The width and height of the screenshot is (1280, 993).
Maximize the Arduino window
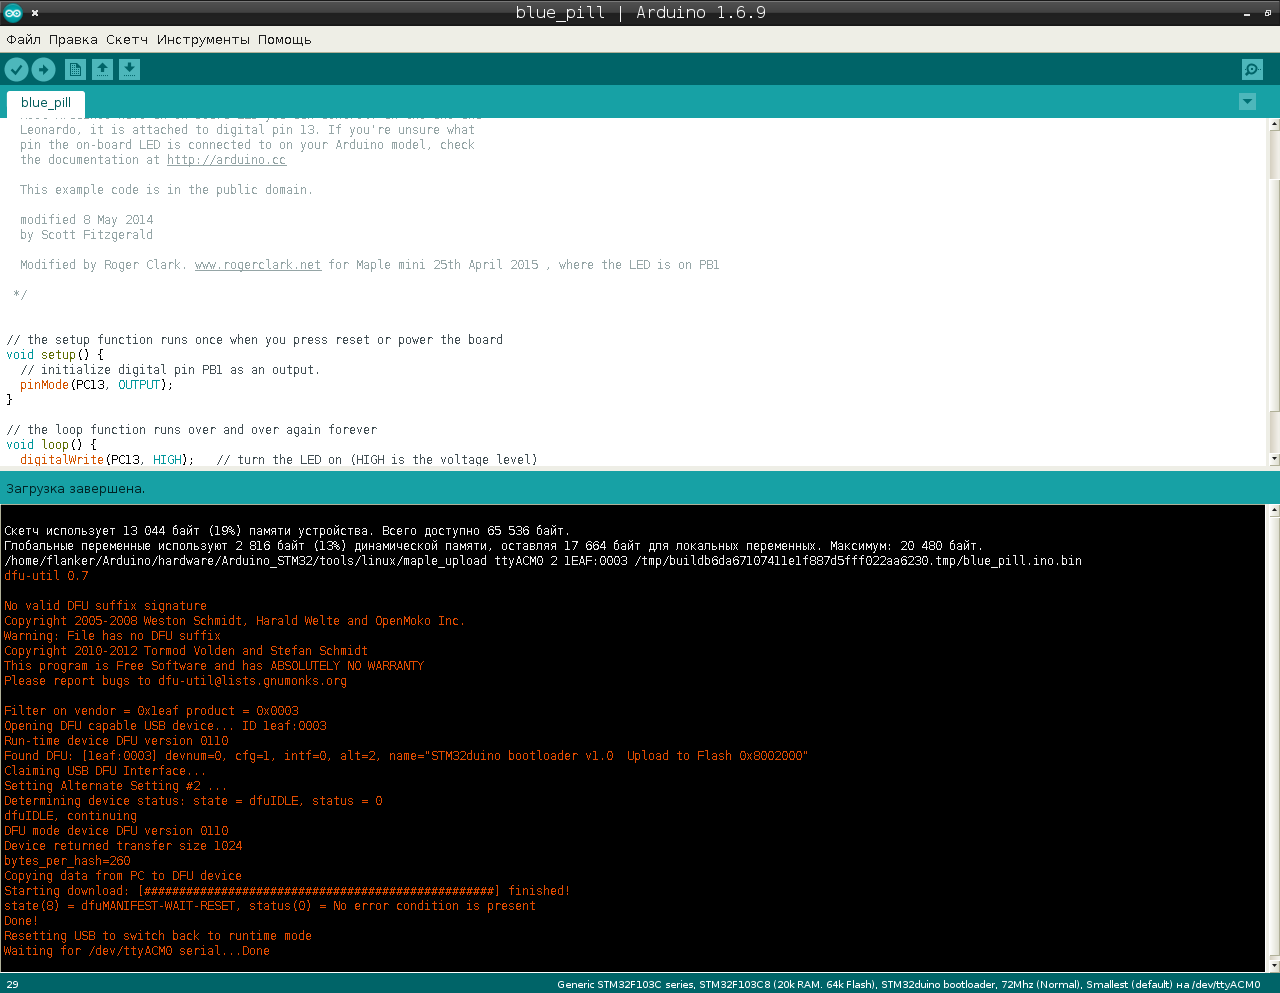click(x=1268, y=13)
